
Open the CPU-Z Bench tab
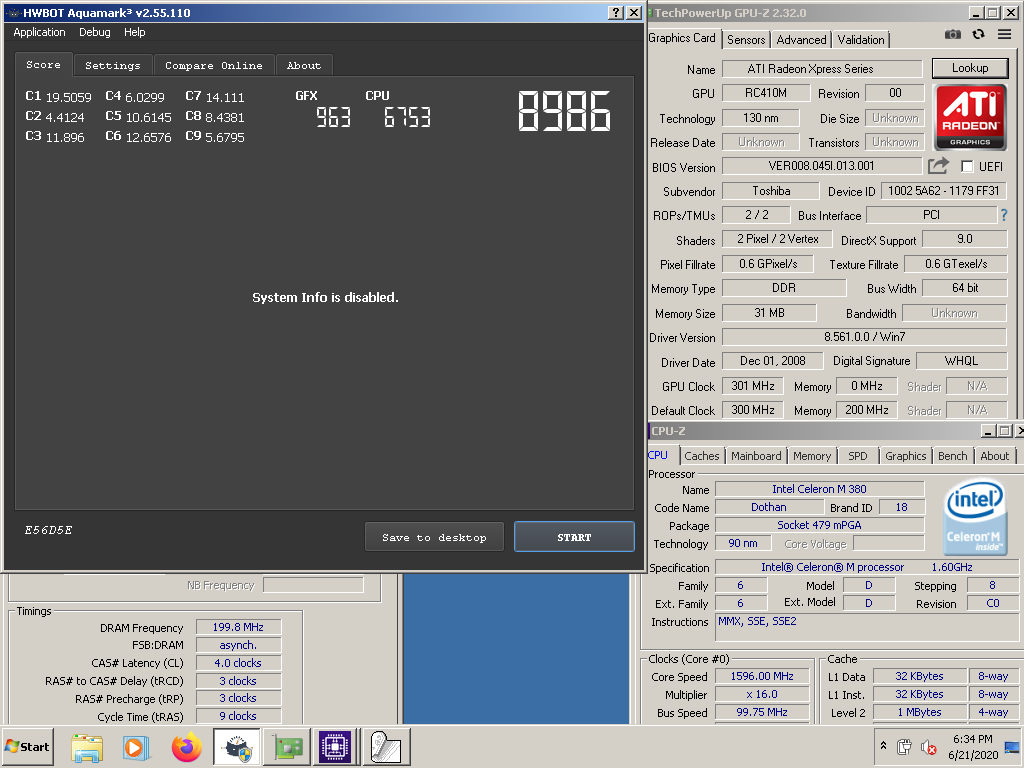point(952,456)
